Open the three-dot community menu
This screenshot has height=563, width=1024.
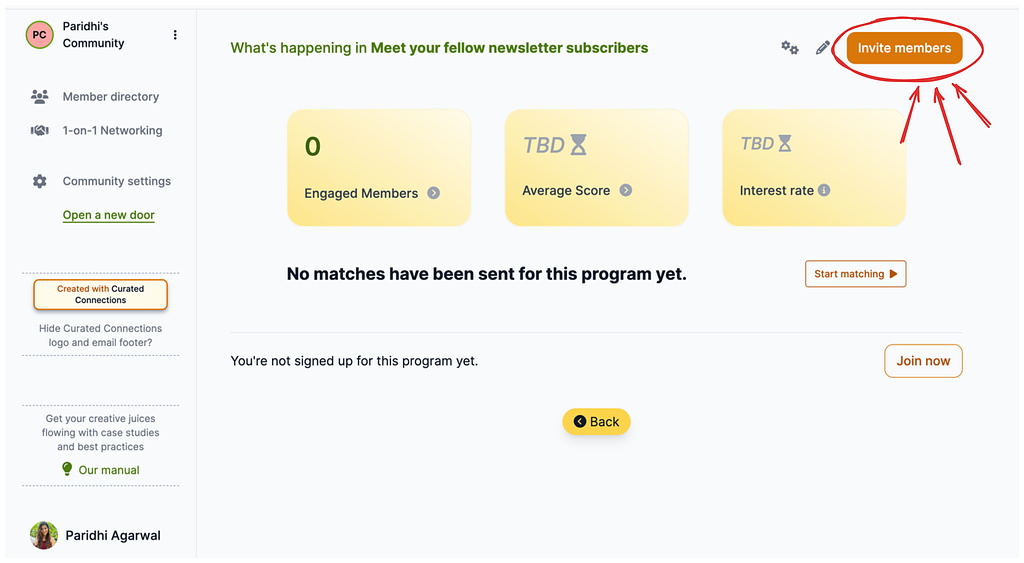point(175,35)
